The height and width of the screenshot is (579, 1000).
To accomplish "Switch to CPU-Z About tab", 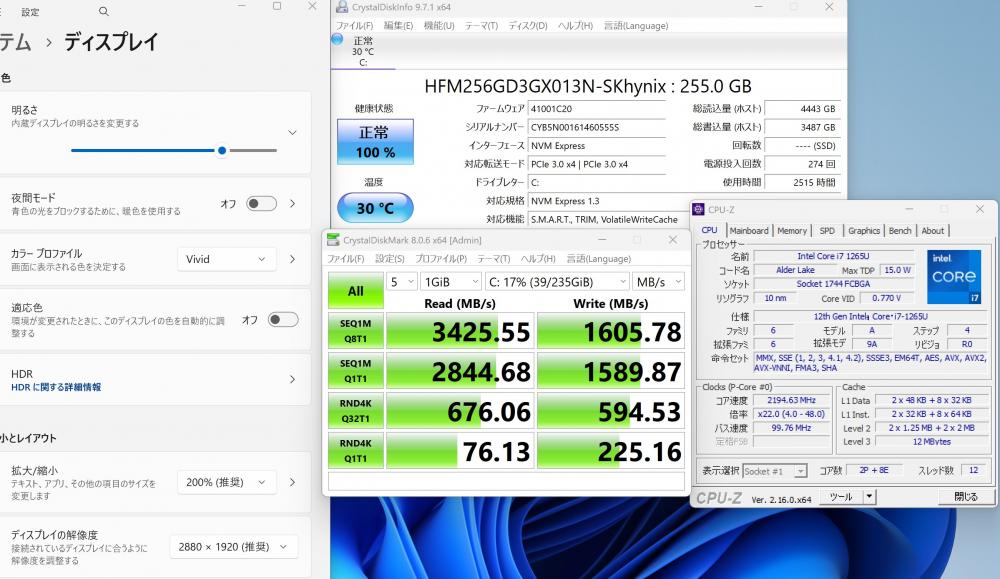I will click(932, 230).
